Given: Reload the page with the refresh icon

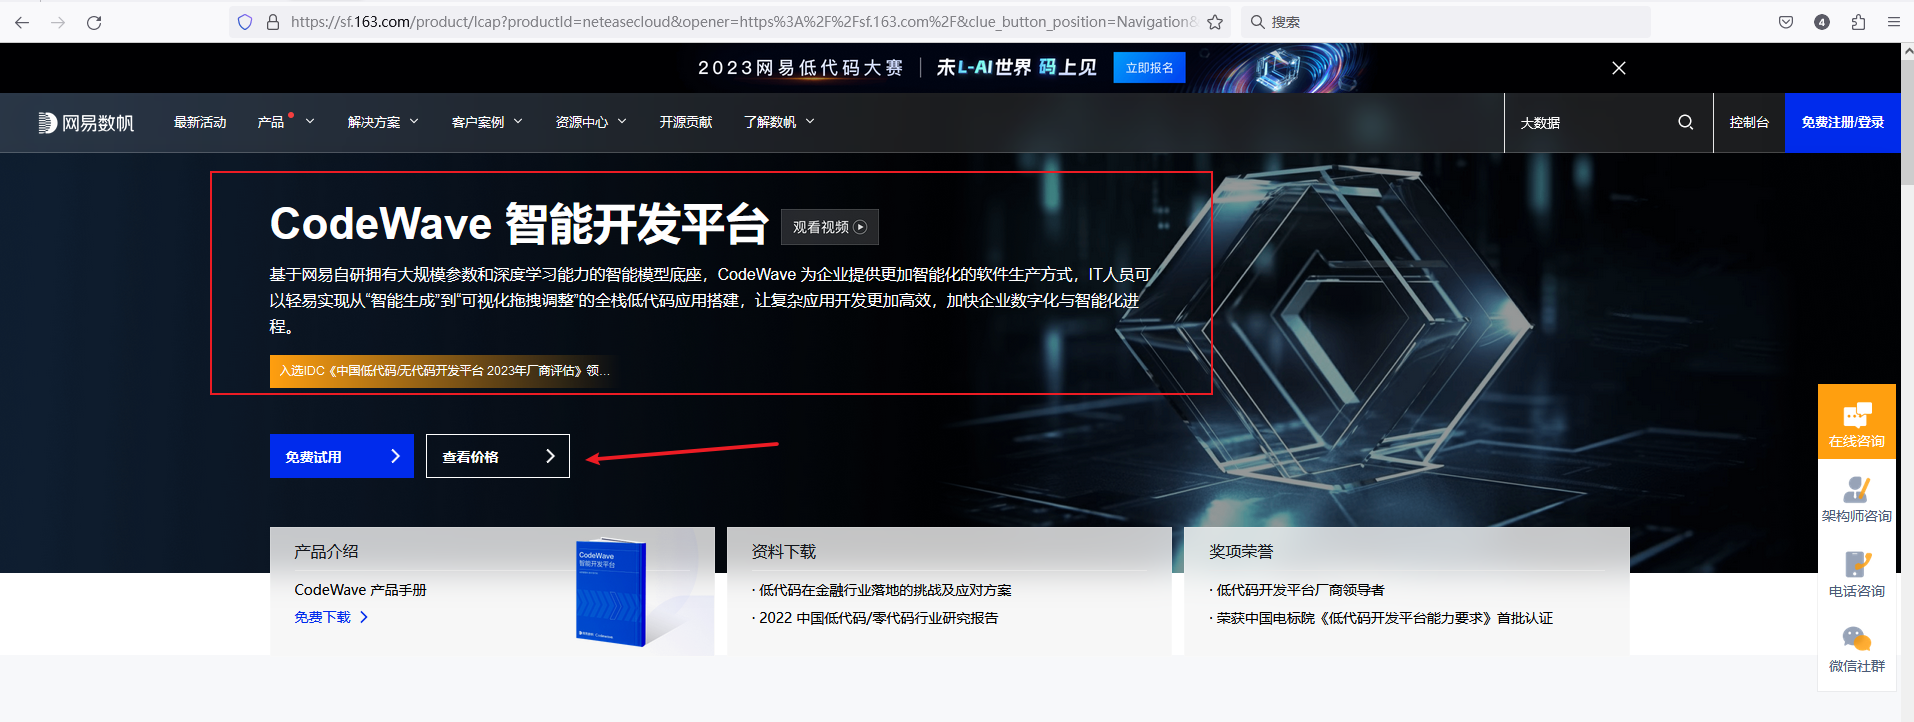Looking at the screenshot, I should coord(94,22).
